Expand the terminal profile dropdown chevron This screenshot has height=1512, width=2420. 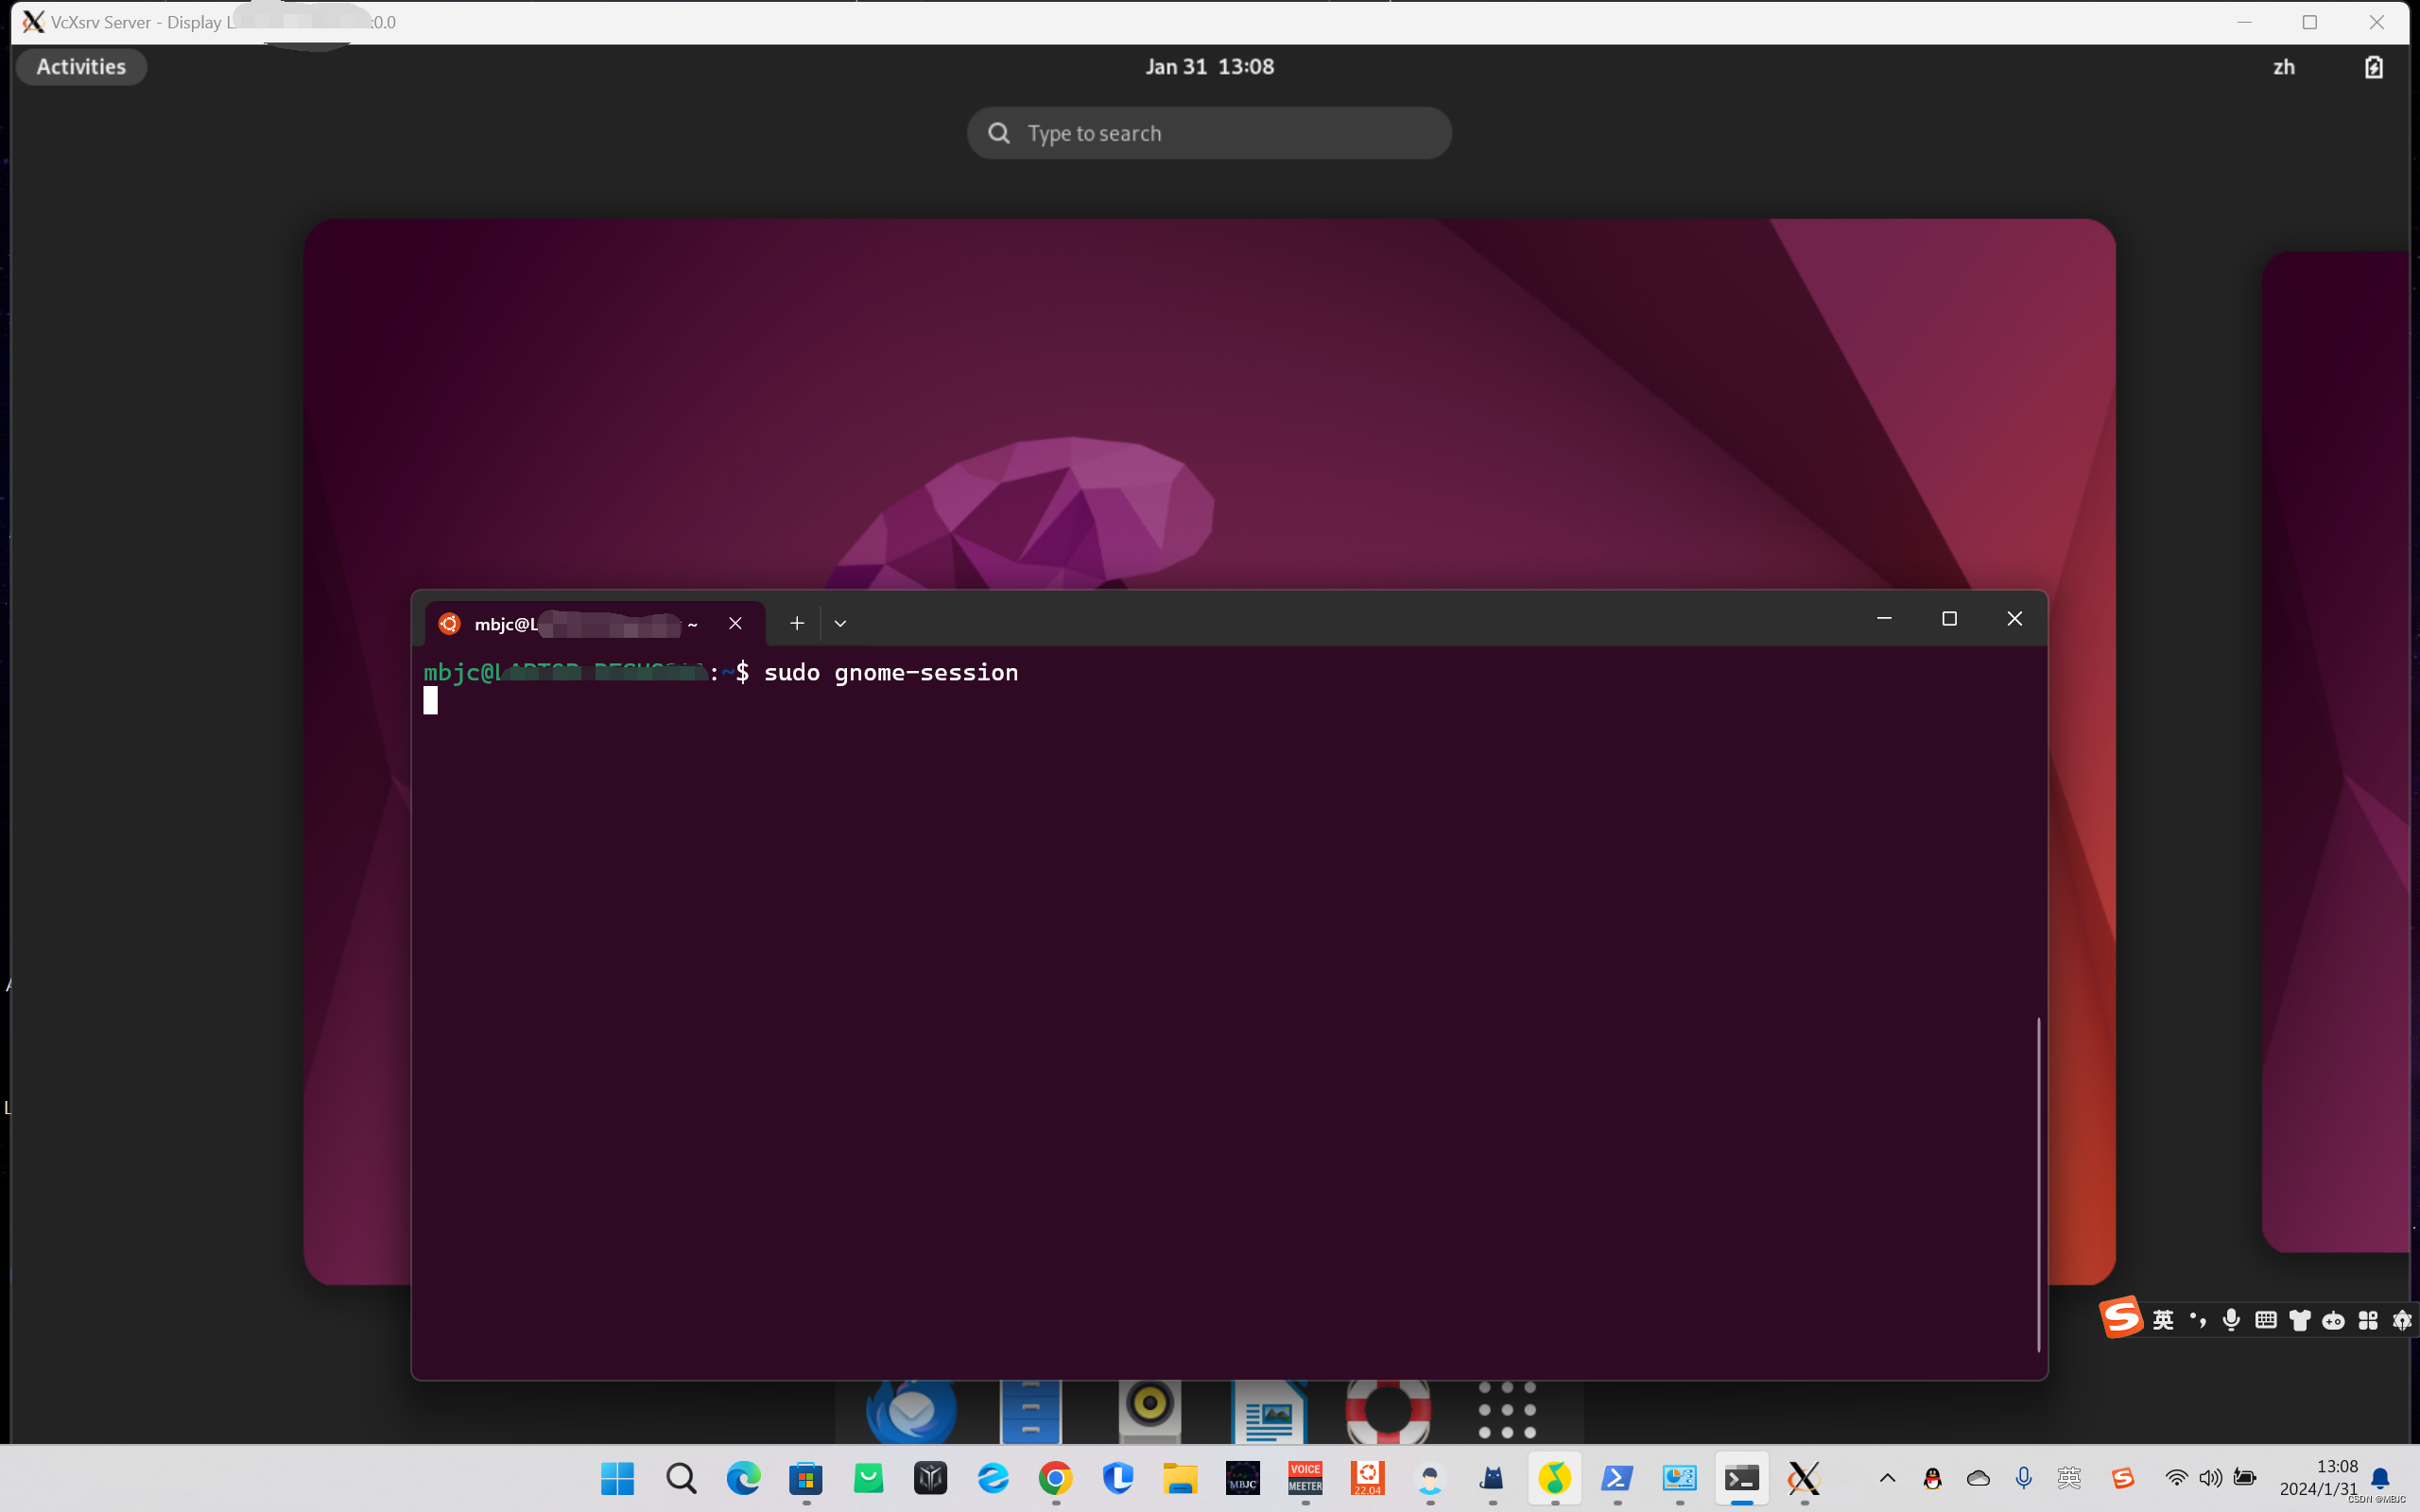pyautogui.click(x=840, y=623)
